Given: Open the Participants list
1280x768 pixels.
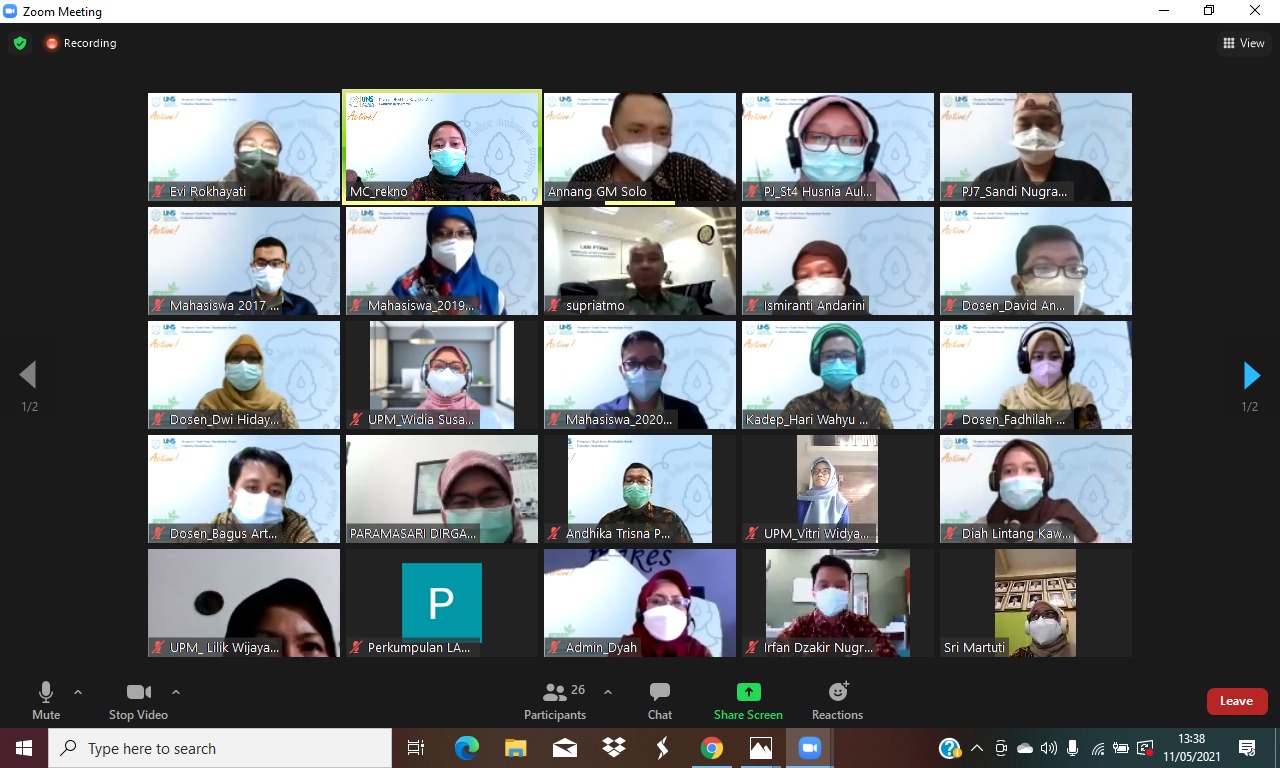Looking at the screenshot, I should point(555,700).
